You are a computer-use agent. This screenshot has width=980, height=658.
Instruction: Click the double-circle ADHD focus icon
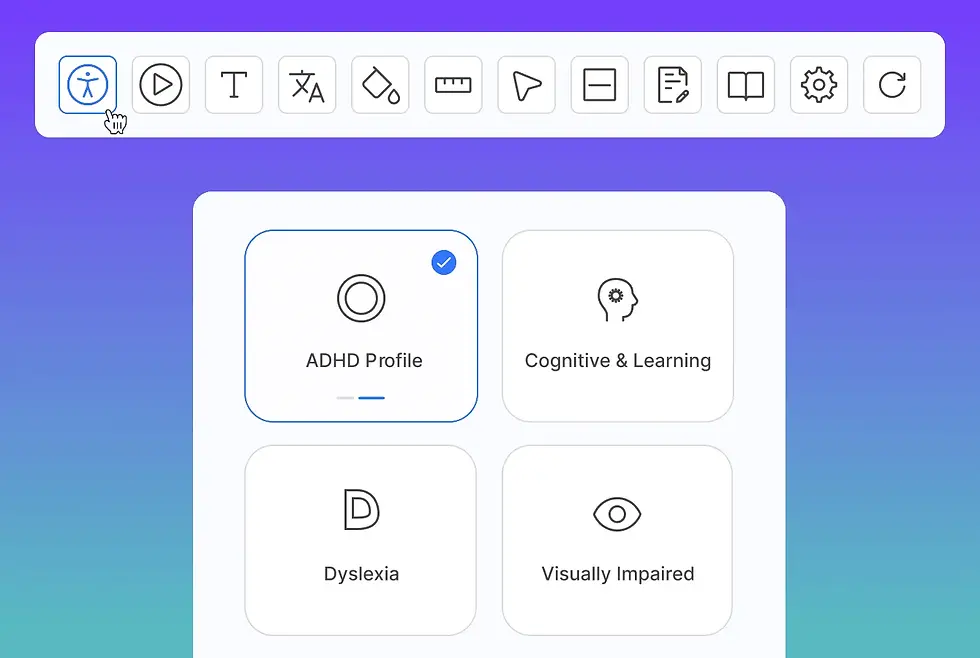(x=361, y=298)
